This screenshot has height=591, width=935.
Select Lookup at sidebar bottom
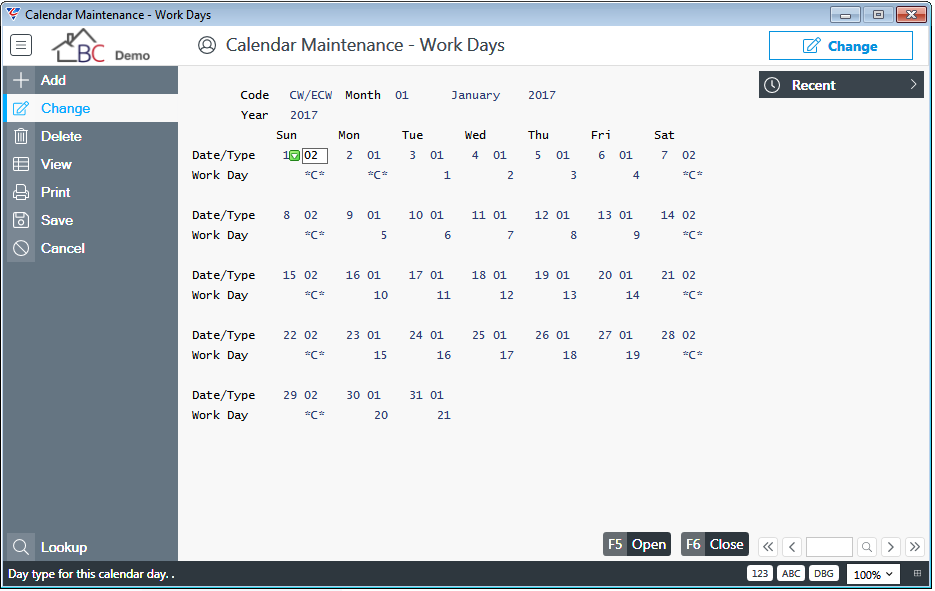[91, 547]
